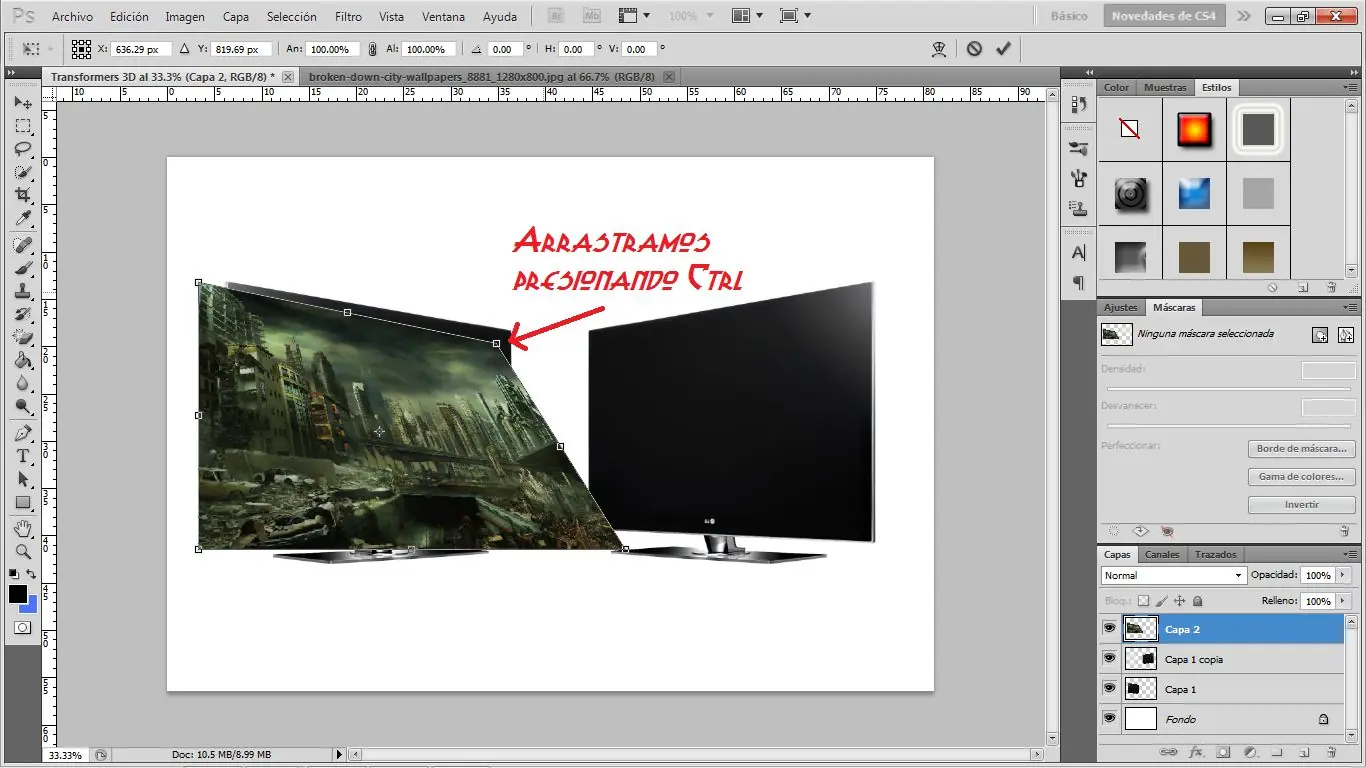Hide the Capa 1 layer

(1108, 688)
